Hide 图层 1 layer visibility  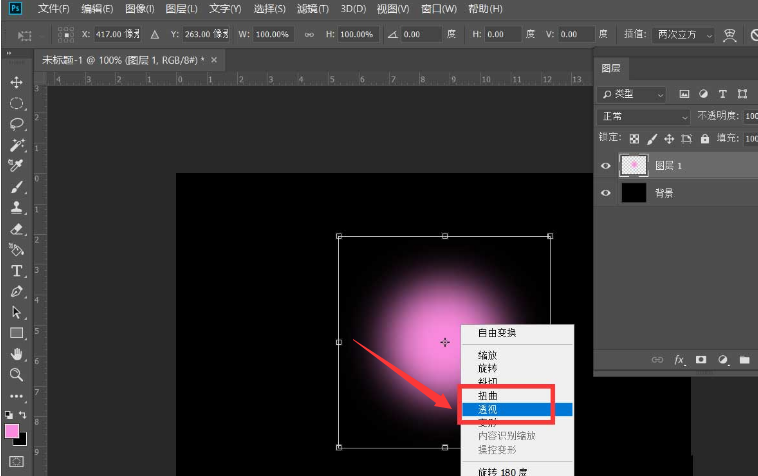(x=606, y=166)
